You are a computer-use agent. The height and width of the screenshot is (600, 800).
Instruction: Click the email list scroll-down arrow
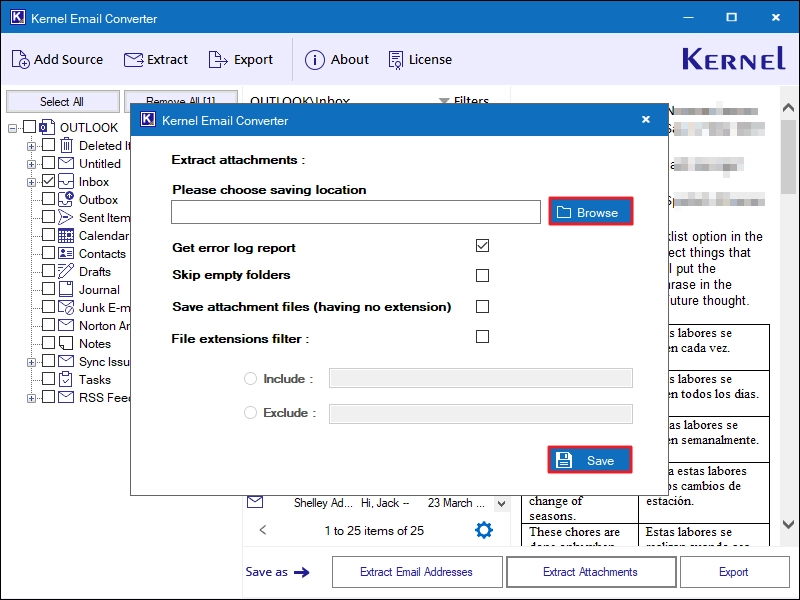click(x=502, y=504)
